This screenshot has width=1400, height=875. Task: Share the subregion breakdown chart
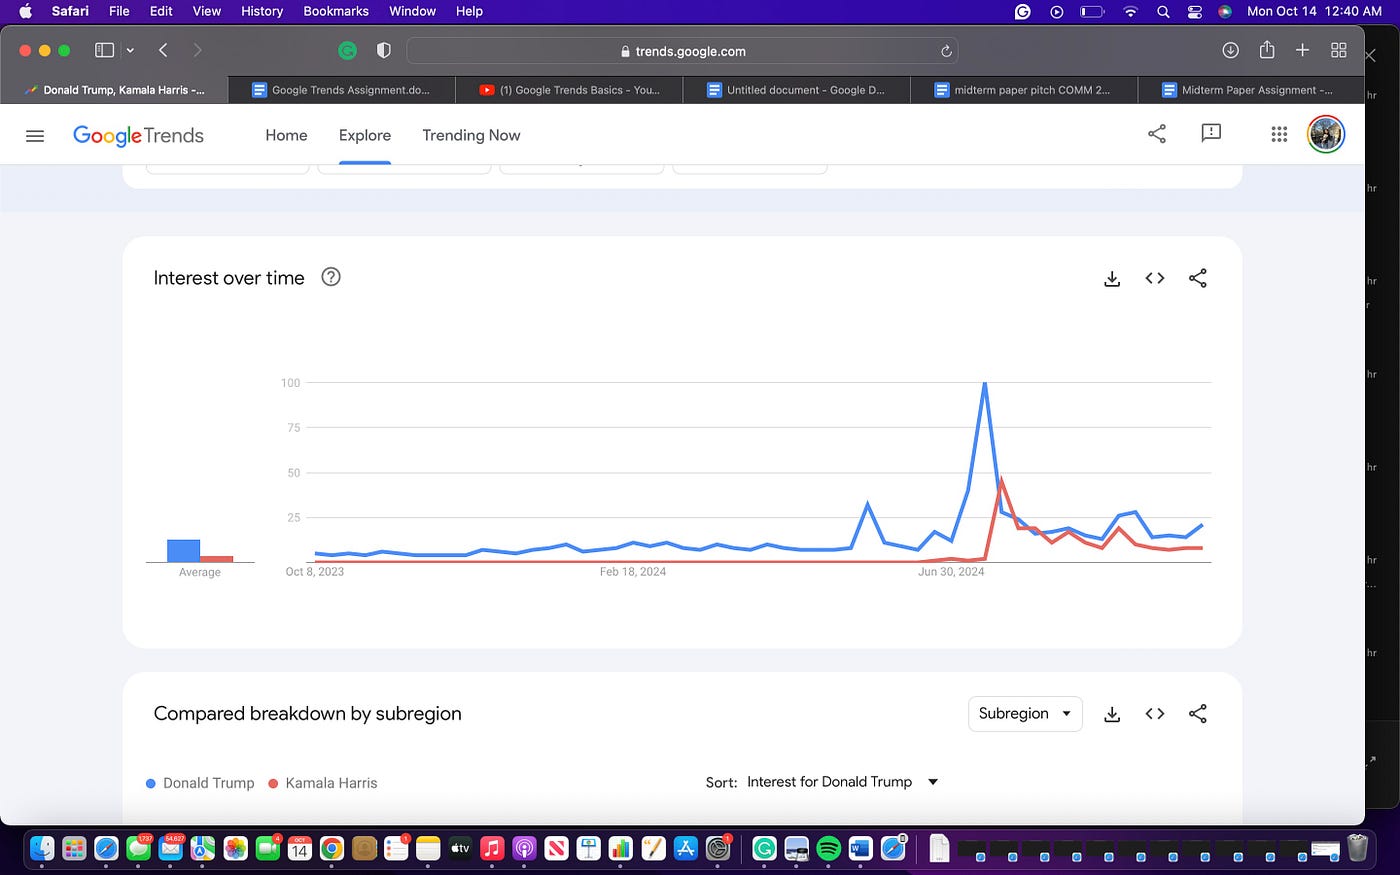point(1198,713)
